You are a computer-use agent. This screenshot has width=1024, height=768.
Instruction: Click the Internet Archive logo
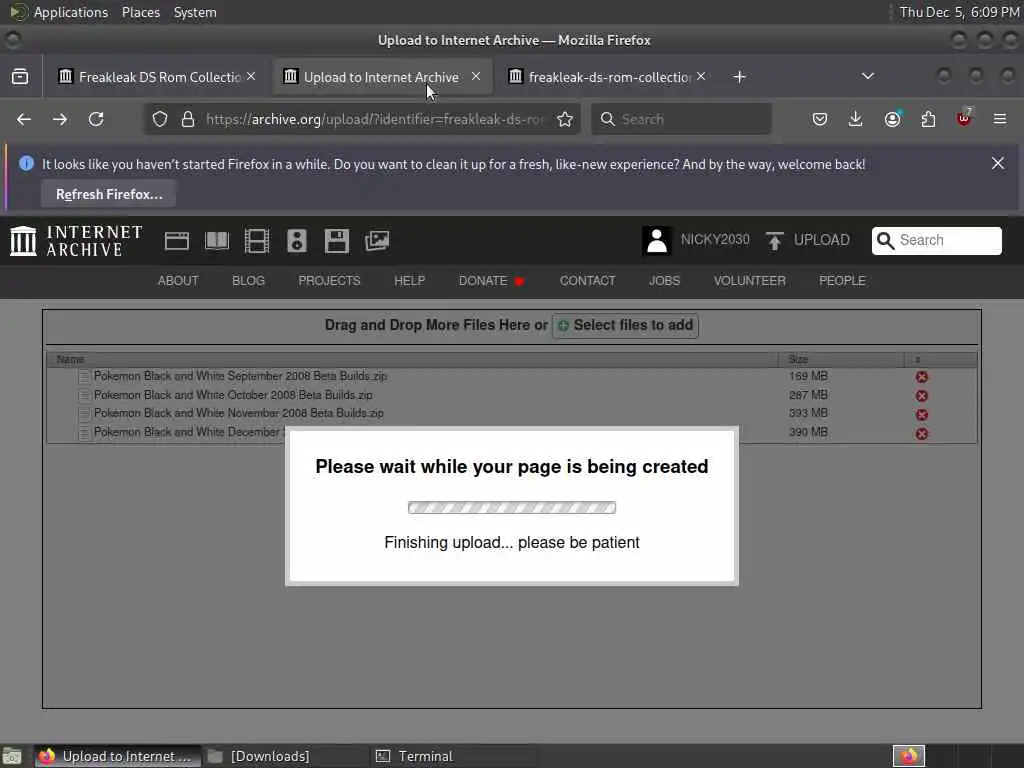(76, 240)
